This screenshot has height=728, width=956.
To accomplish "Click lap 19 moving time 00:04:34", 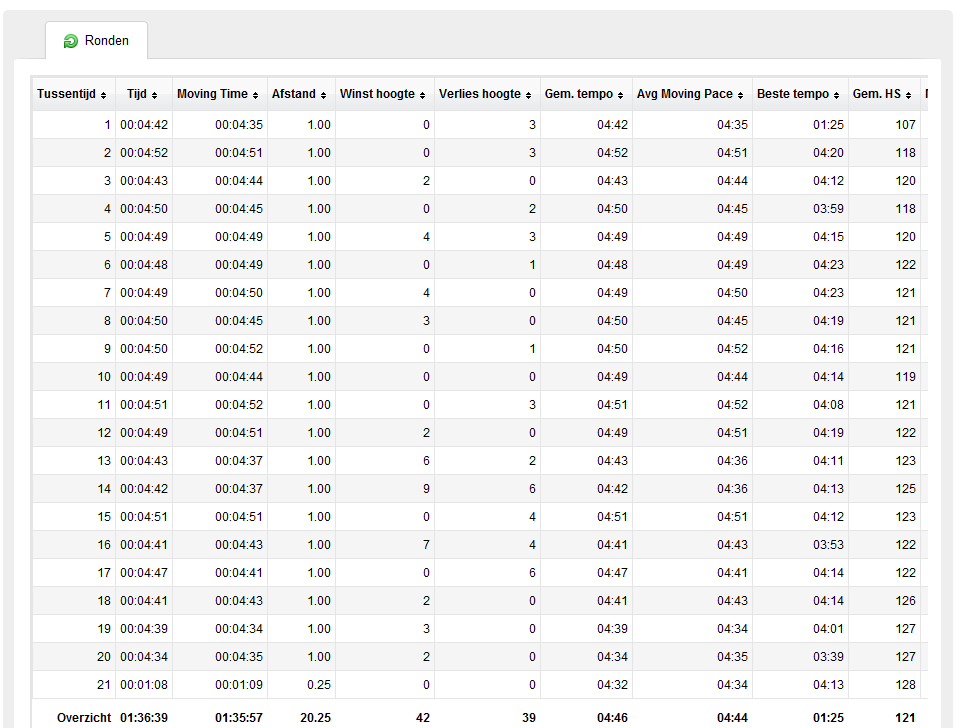I will point(239,630).
